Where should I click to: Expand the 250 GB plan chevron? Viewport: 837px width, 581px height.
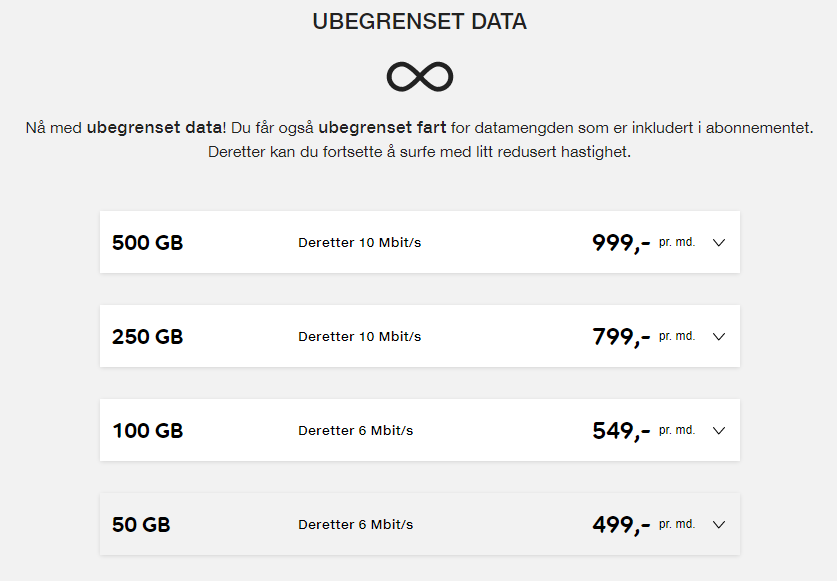click(719, 336)
